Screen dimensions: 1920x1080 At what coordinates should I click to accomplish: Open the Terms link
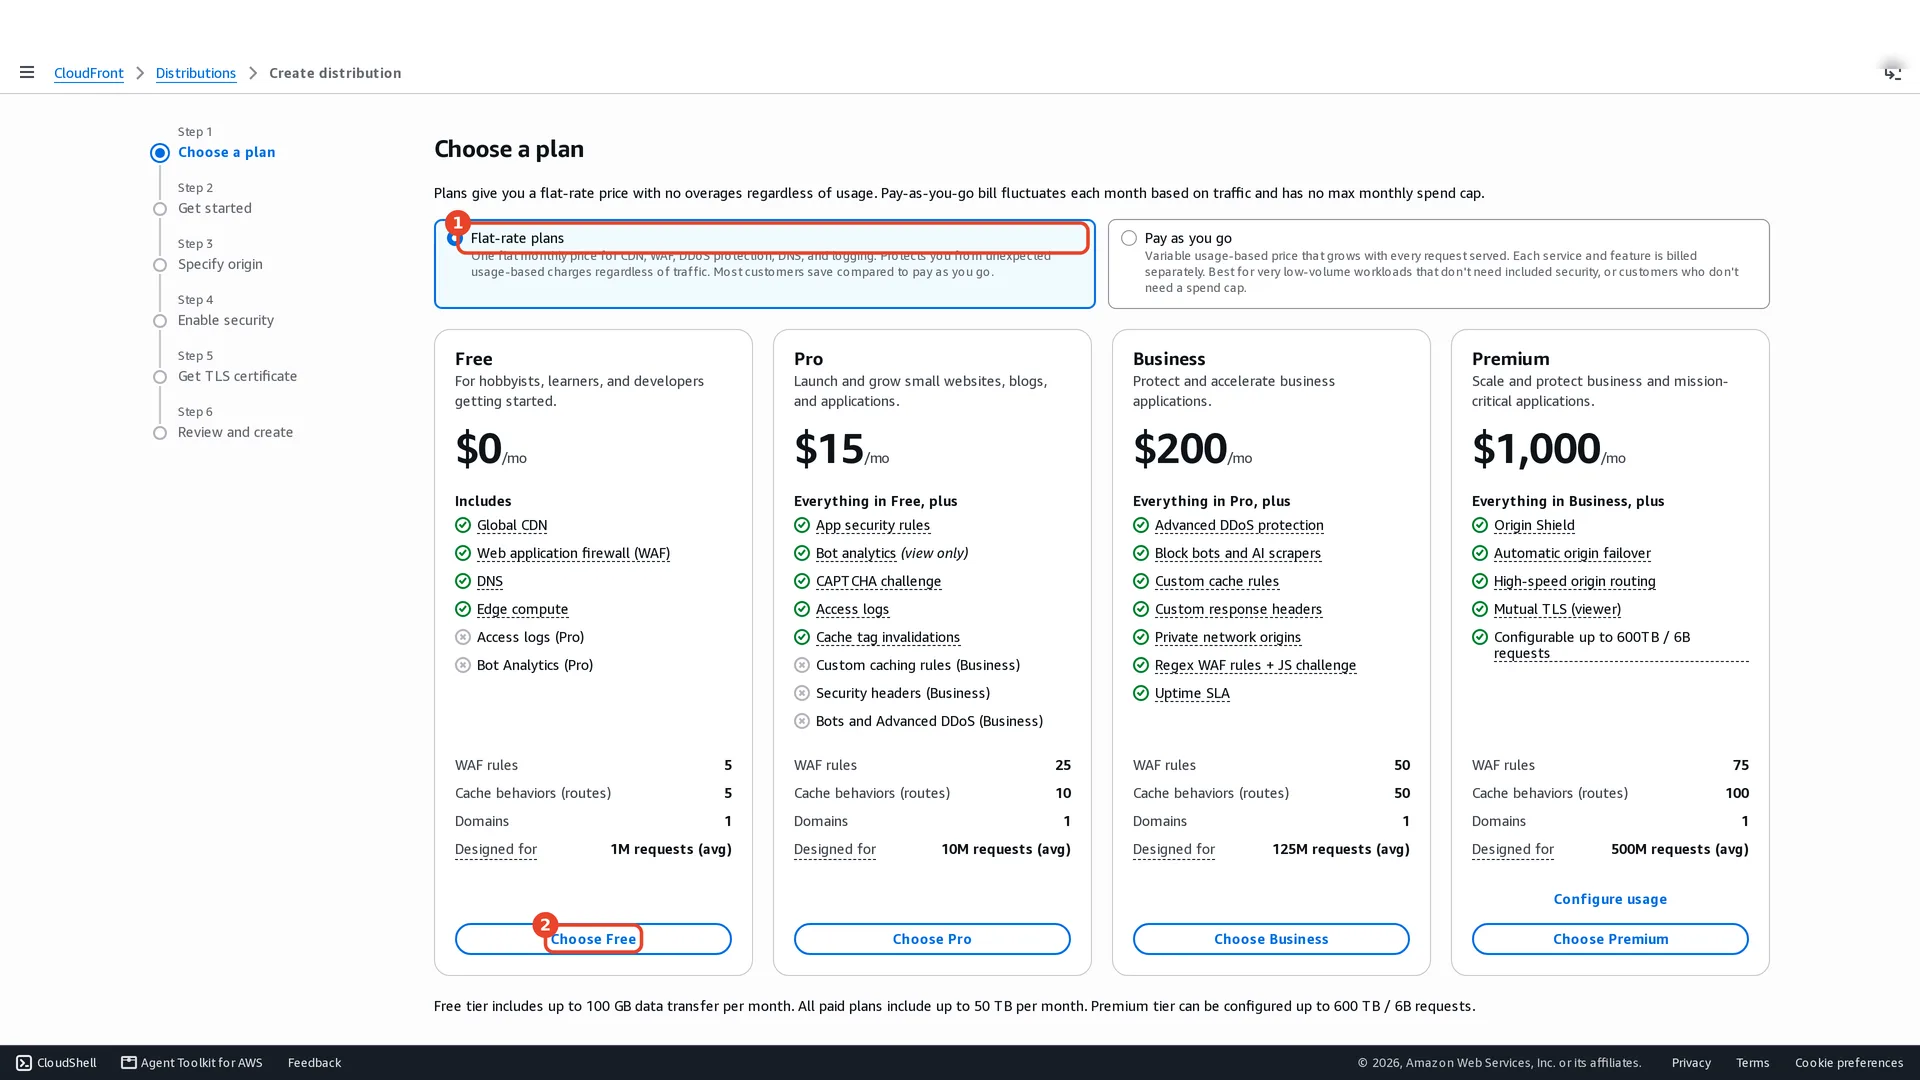[1752, 1062]
